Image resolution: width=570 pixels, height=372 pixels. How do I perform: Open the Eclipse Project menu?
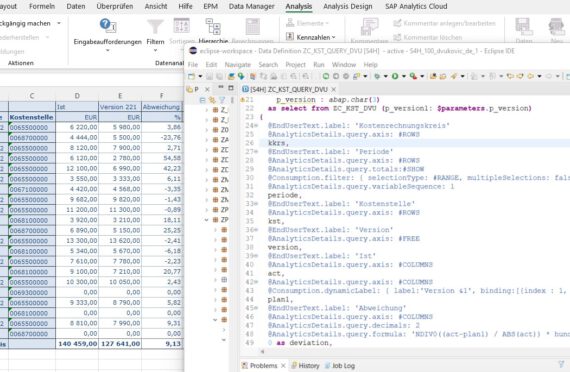pyautogui.click(x=295, y=65)
